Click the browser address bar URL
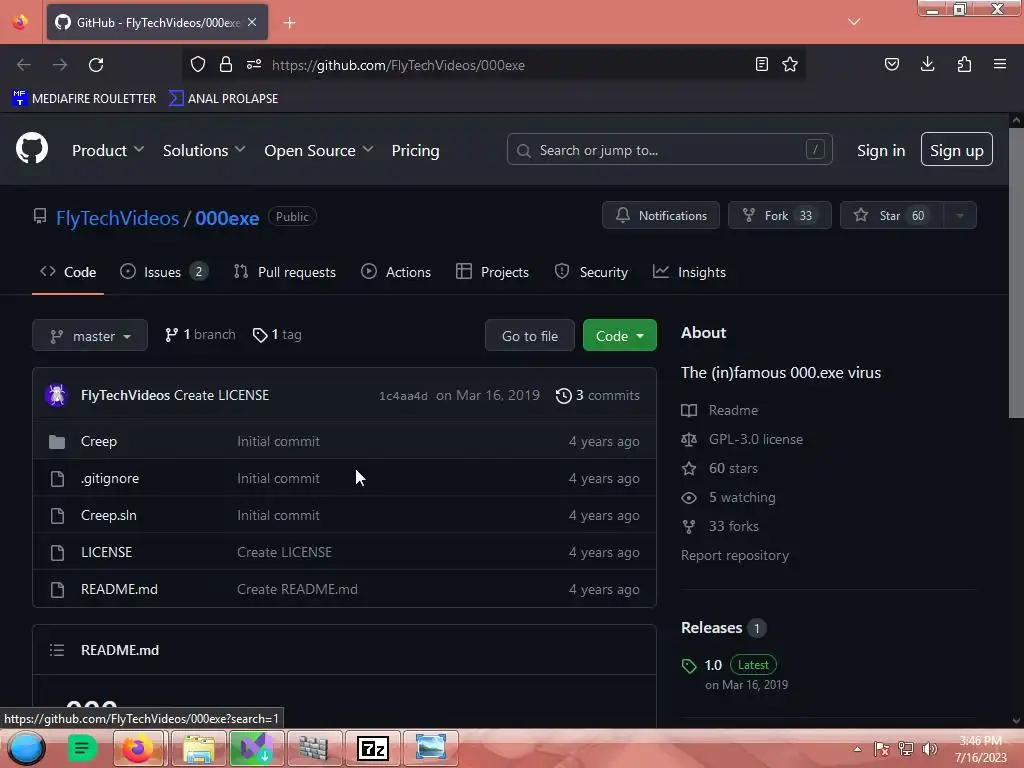 (x=398, y=65)
